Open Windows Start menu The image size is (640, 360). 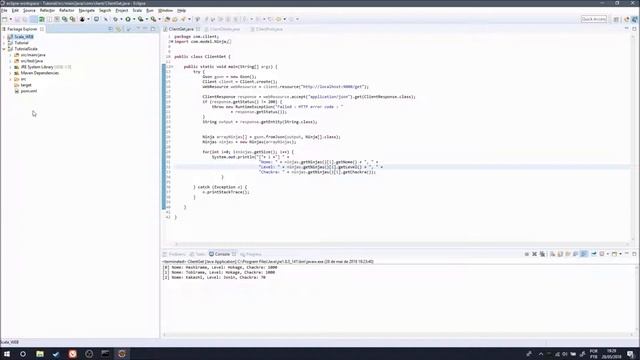(x=7, y=354)
